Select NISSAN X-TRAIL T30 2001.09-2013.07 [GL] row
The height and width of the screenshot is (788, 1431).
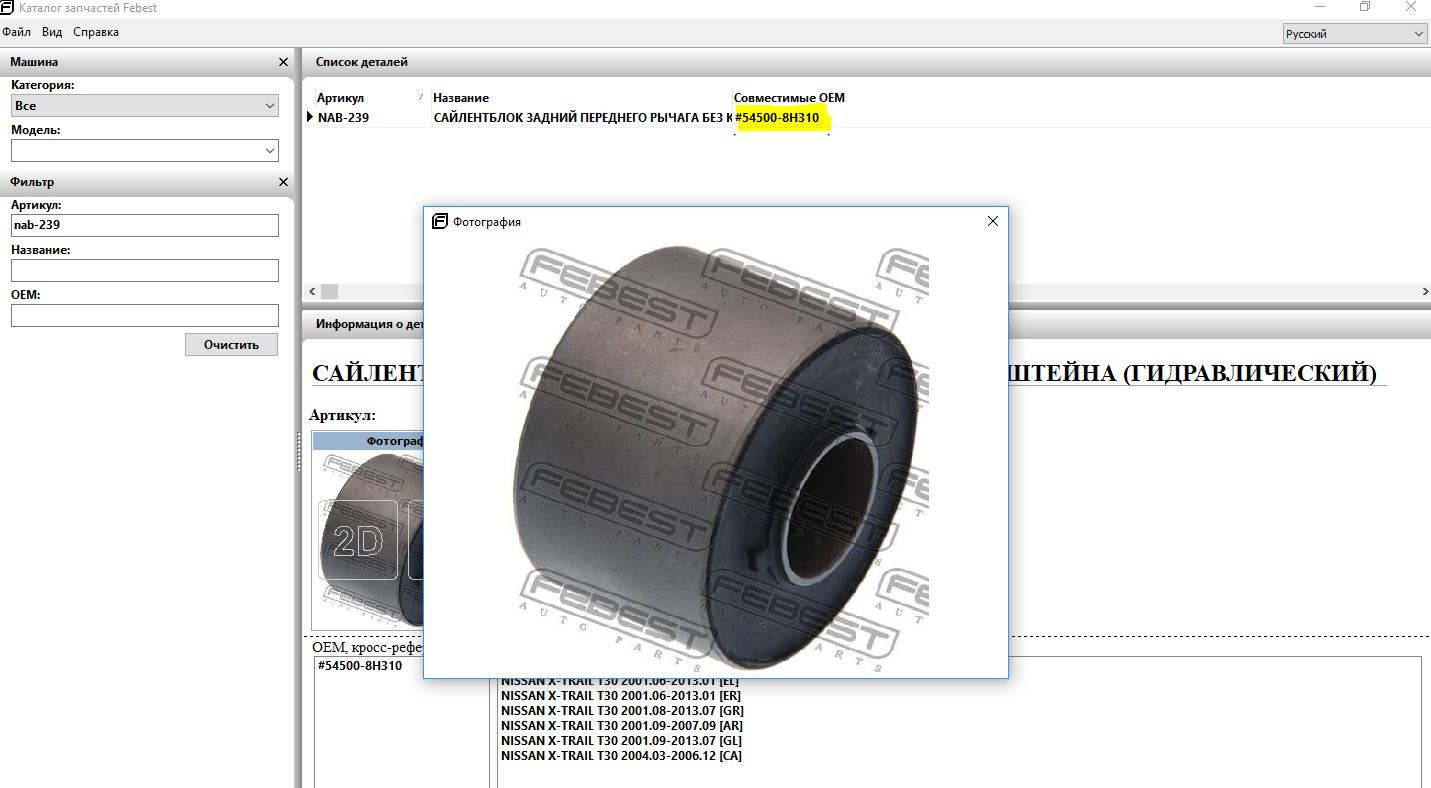(x=621, y=741)
